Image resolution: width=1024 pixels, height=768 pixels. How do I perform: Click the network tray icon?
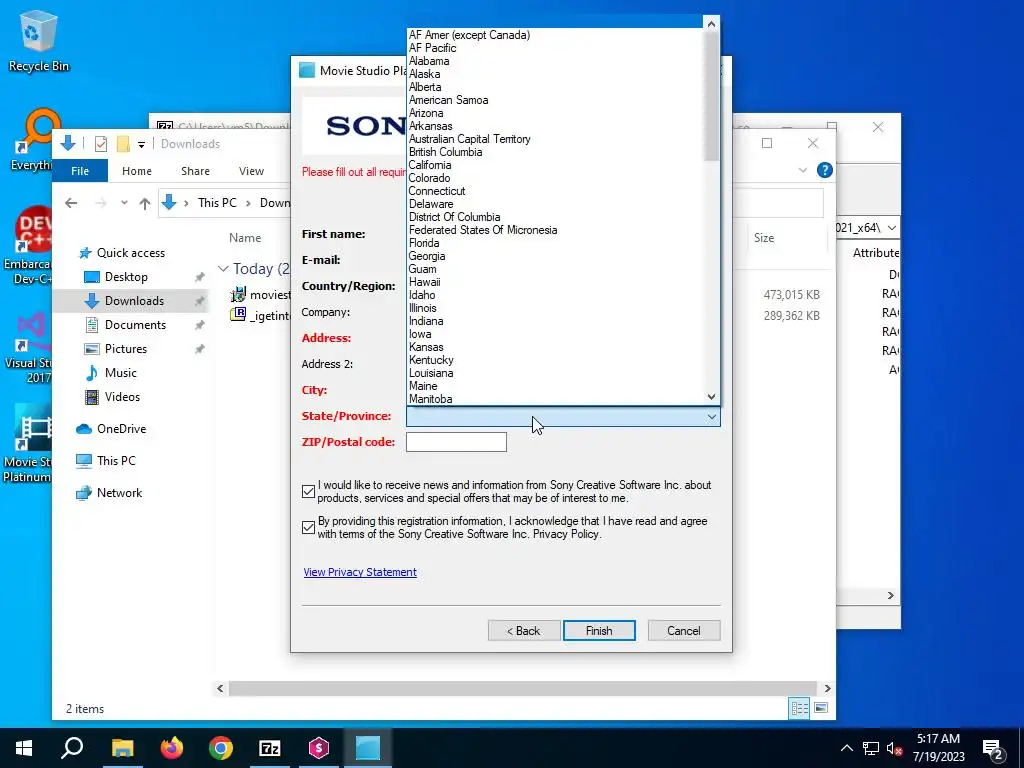[x=871, y=748]
